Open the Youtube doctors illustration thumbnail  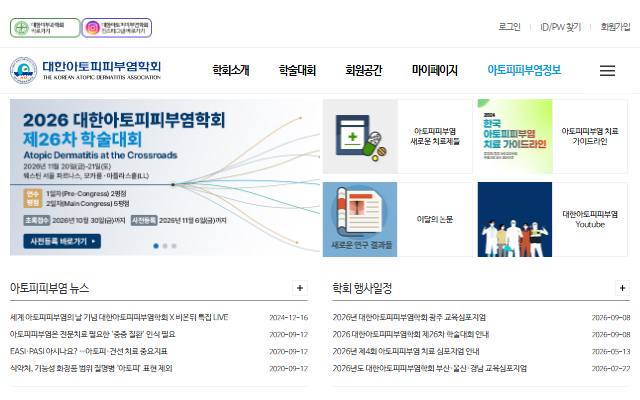tap(515, 220)
